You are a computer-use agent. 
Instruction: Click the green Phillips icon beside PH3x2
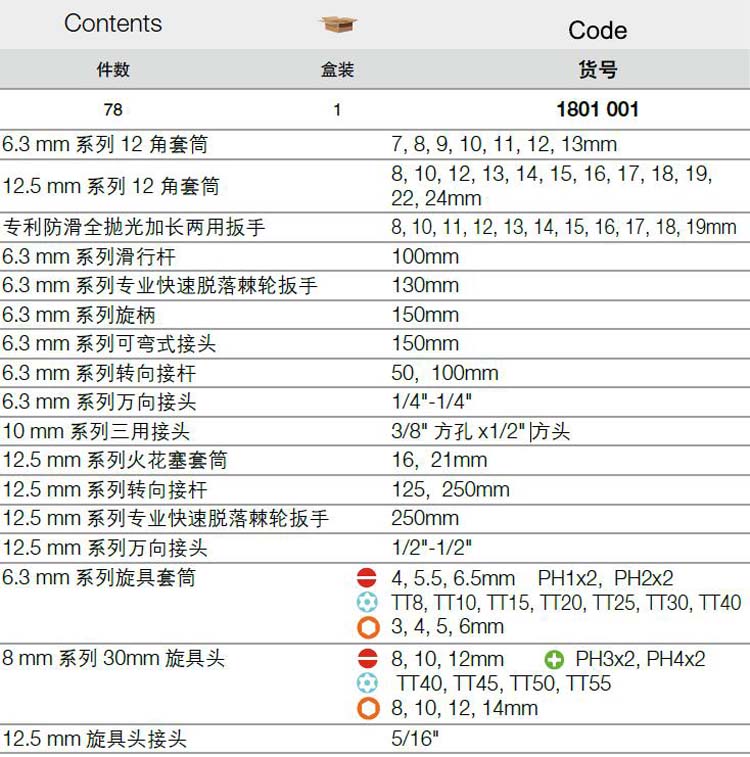(x=554, y=659)
